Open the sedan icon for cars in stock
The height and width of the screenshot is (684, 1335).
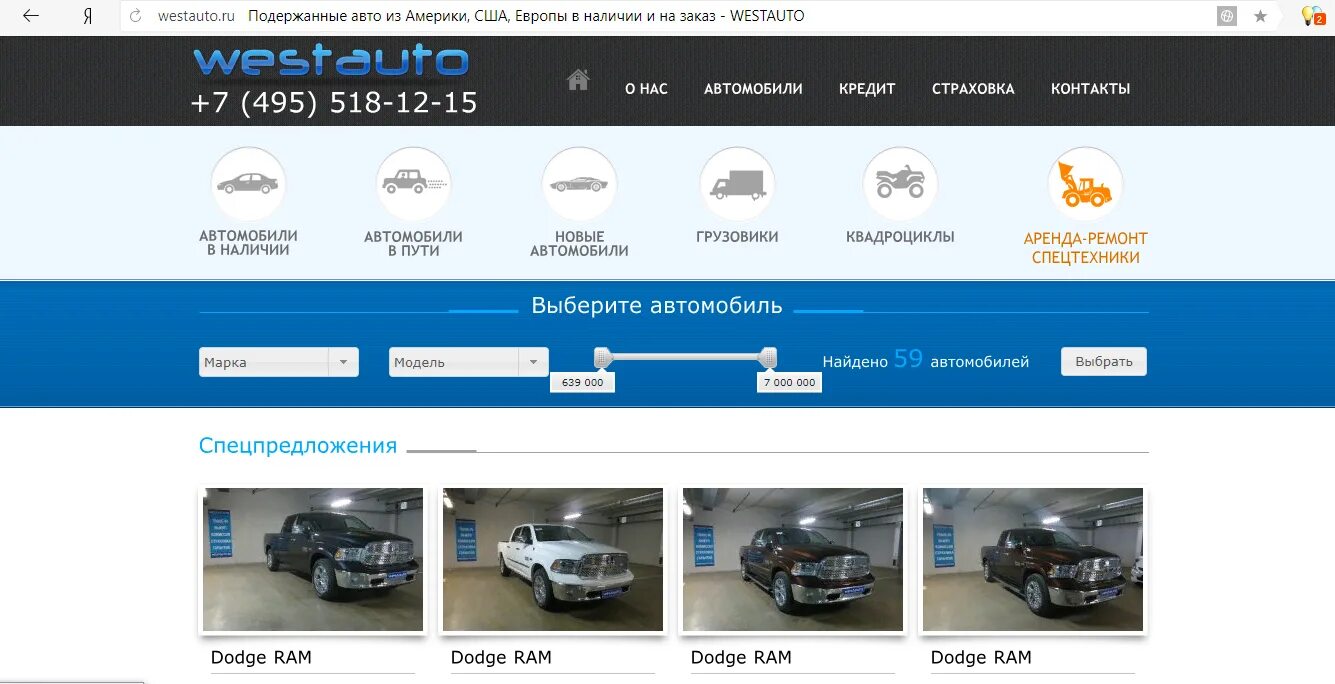tap(248, 184)
